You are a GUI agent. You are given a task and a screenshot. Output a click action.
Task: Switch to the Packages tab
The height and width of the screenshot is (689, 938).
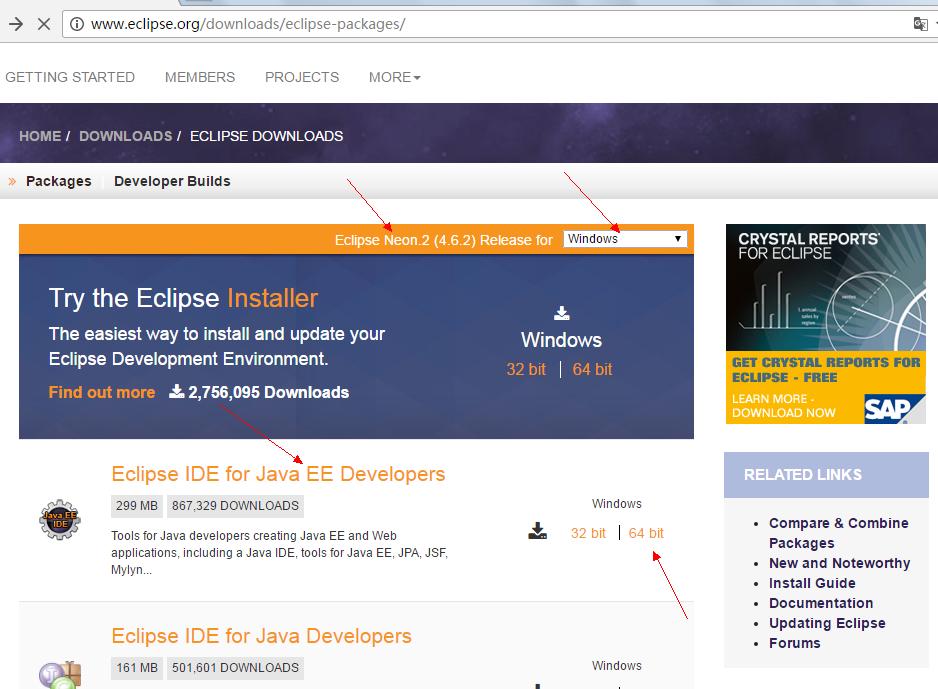pos(59,181)
